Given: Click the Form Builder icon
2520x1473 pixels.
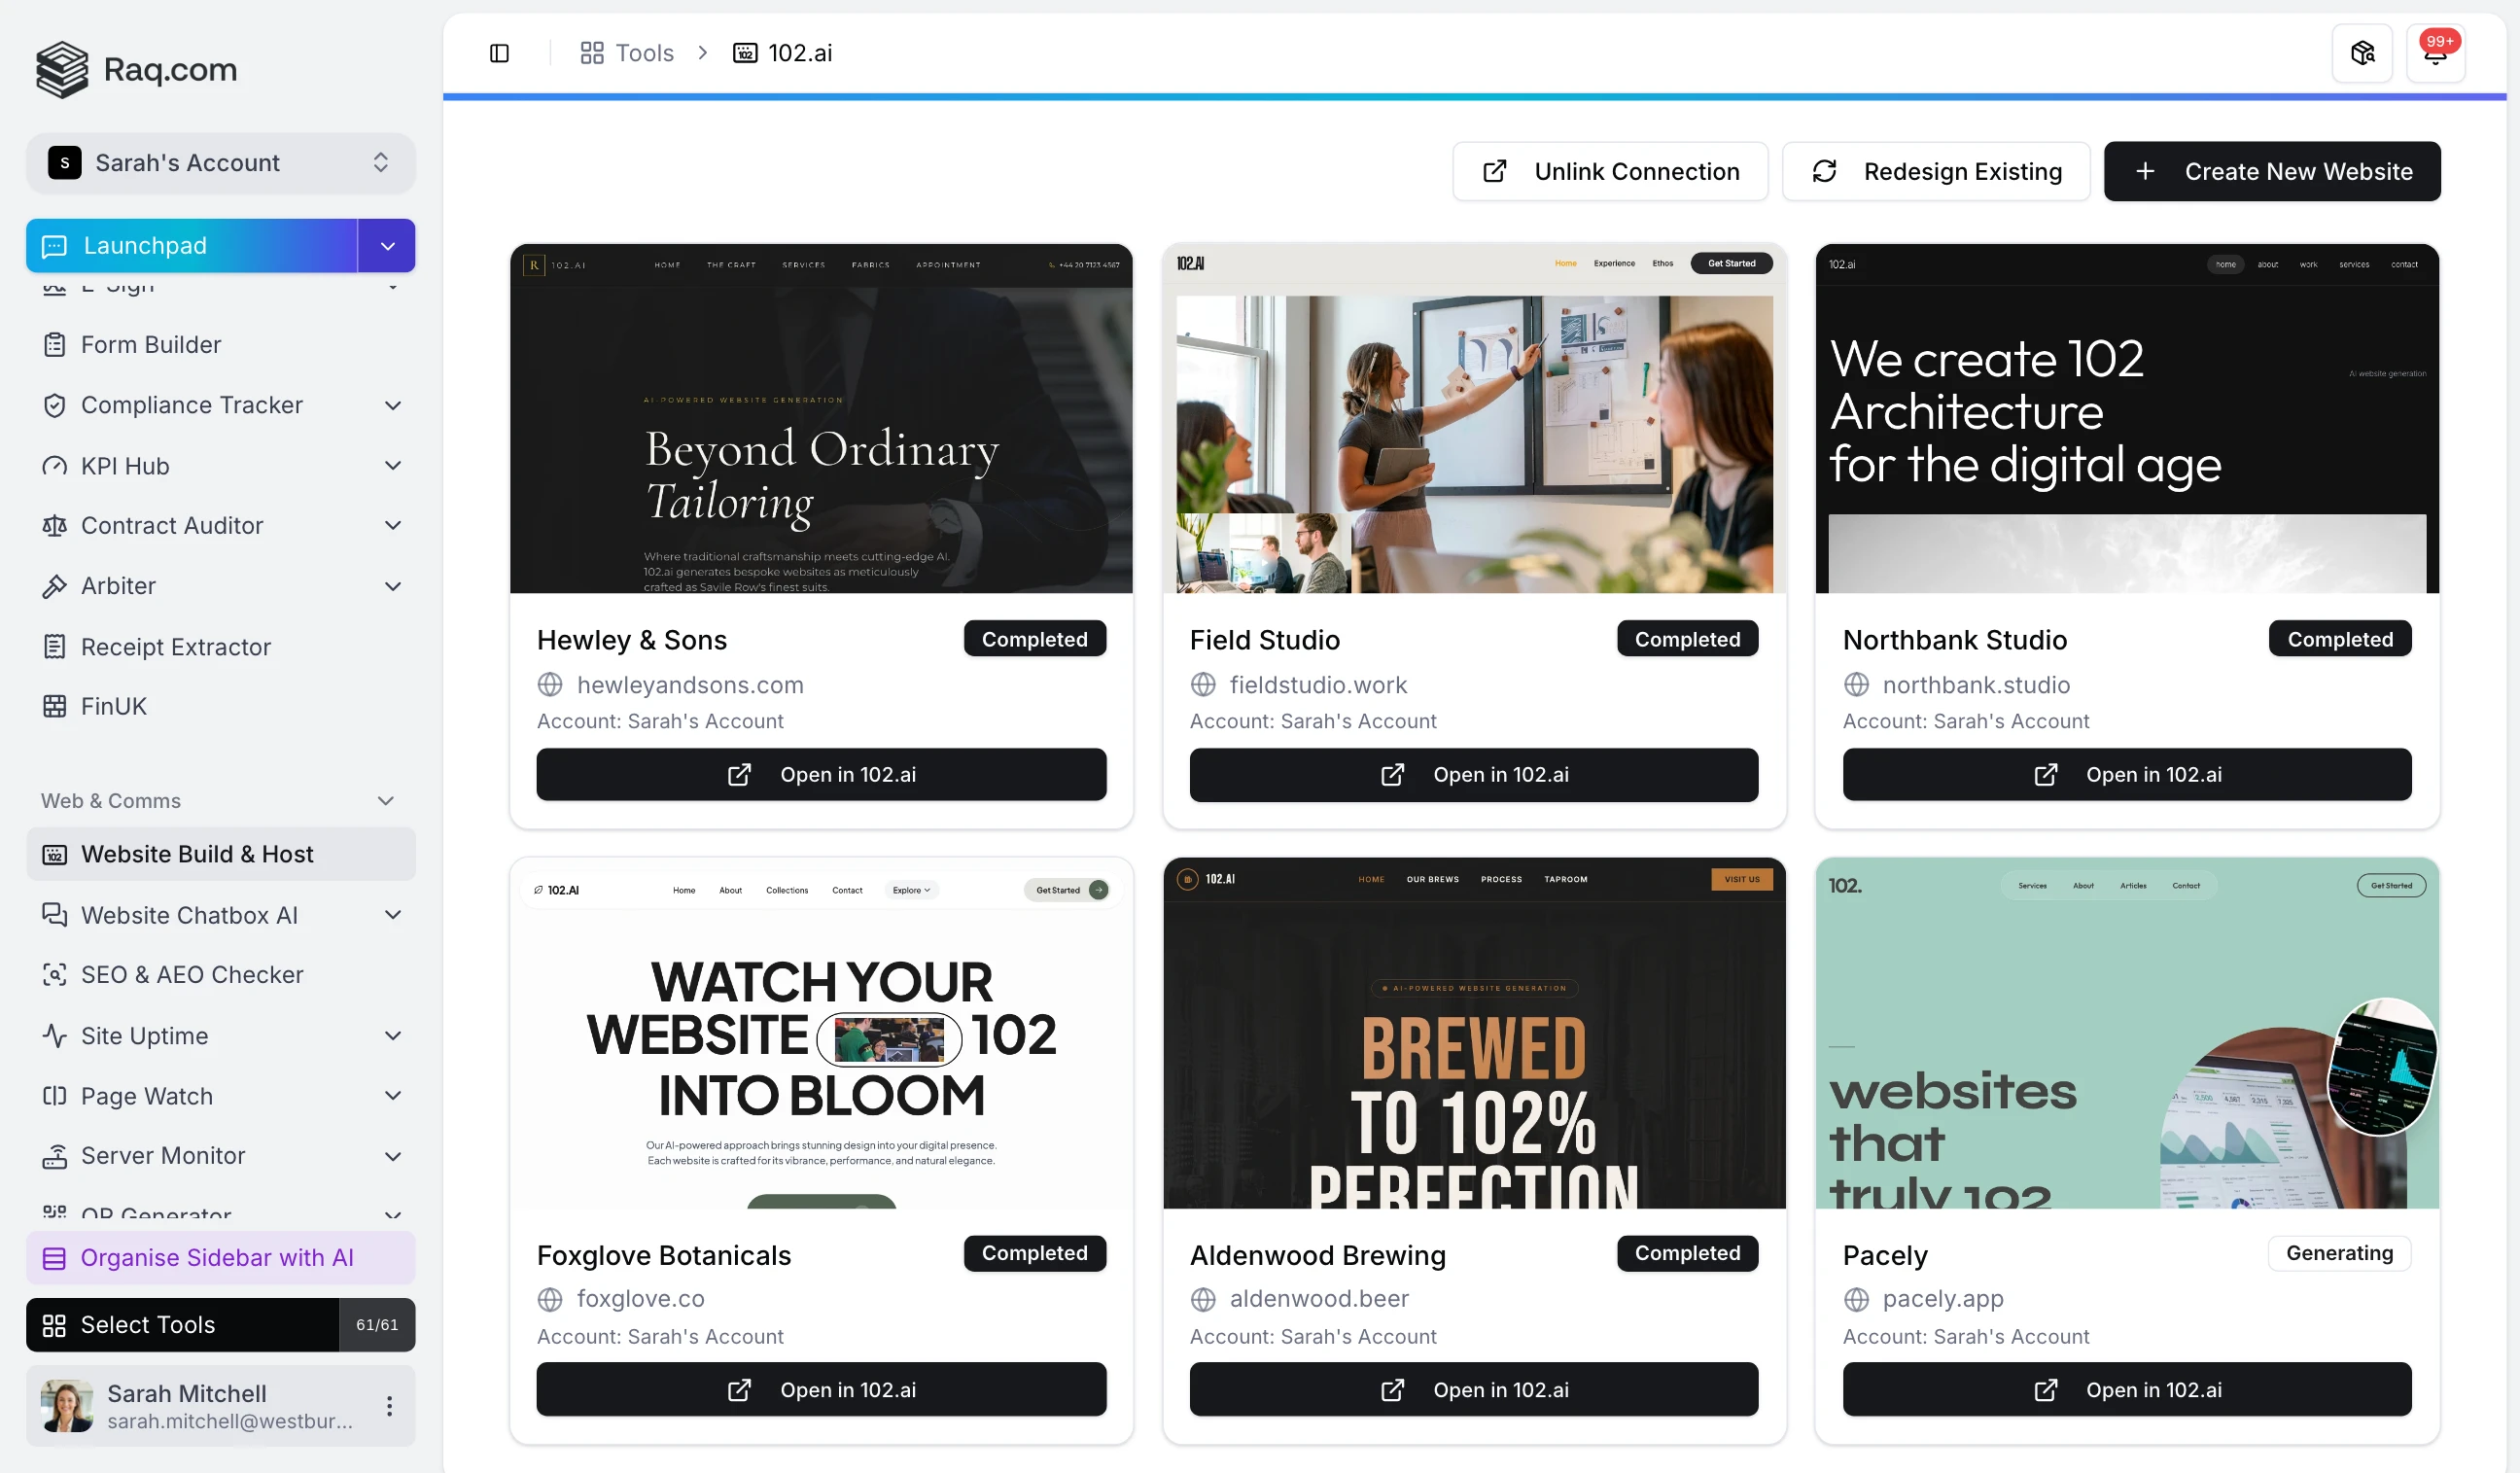Looking at the screenshot, I should pyautogui.click(x=55, y=344).
